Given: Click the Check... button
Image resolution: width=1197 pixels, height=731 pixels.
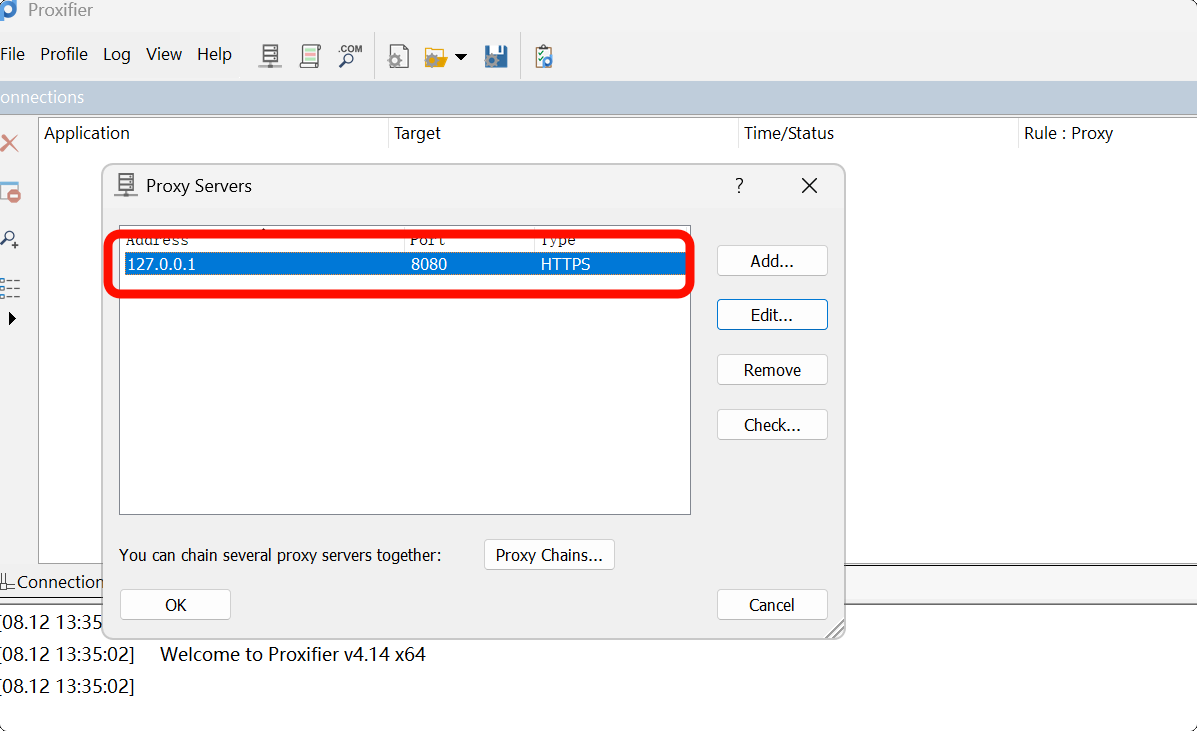Looking at the screenshot, I should click(x=771, y=425).
